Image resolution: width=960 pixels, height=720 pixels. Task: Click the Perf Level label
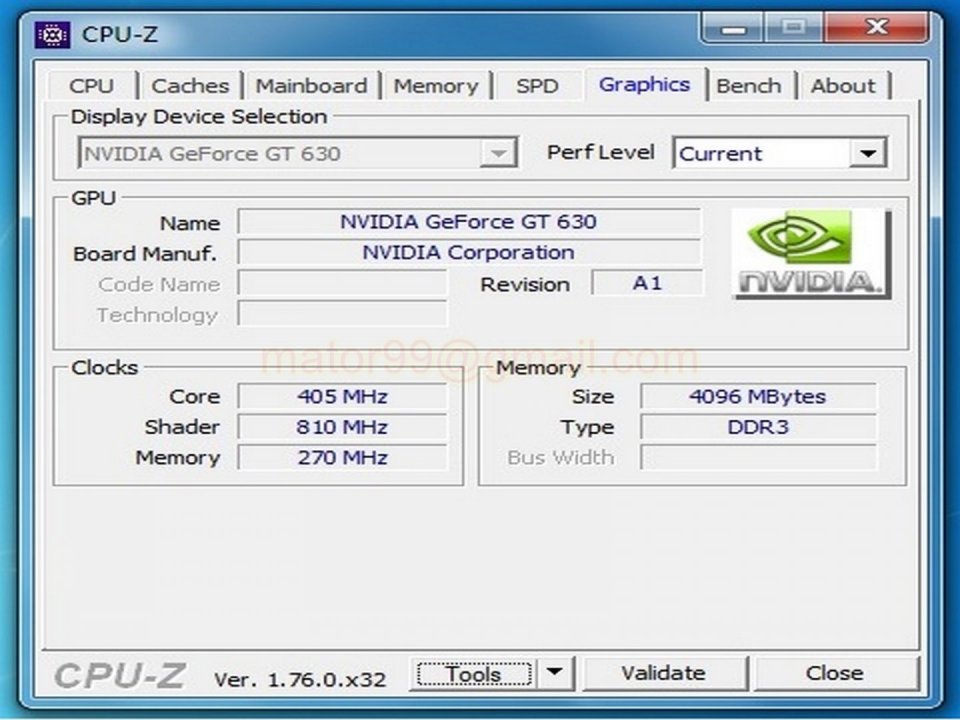tap(601, 152)
